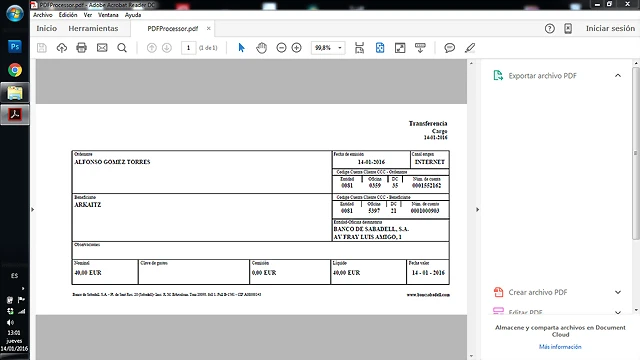Click BANCO DE SABADELL, S.A. text
The width and height of the screenshot is (640, 360).
pos(371,229)
